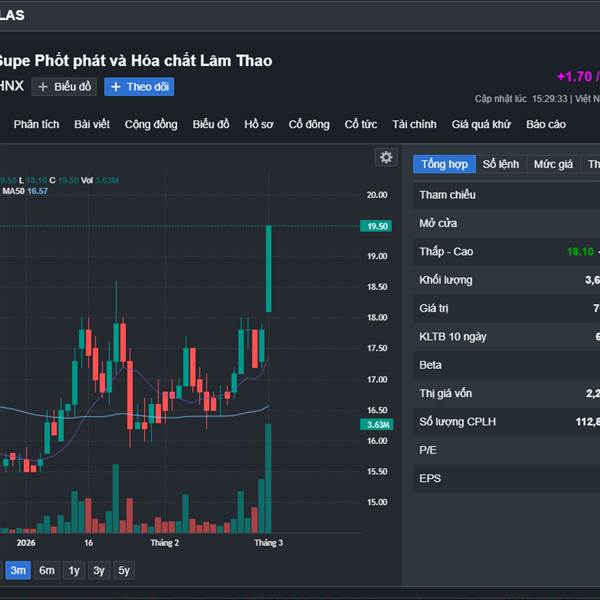The image size is (600, 600).
Task: Switch to Biểu đồ in navigation bar
Action: tap(211, 124)
